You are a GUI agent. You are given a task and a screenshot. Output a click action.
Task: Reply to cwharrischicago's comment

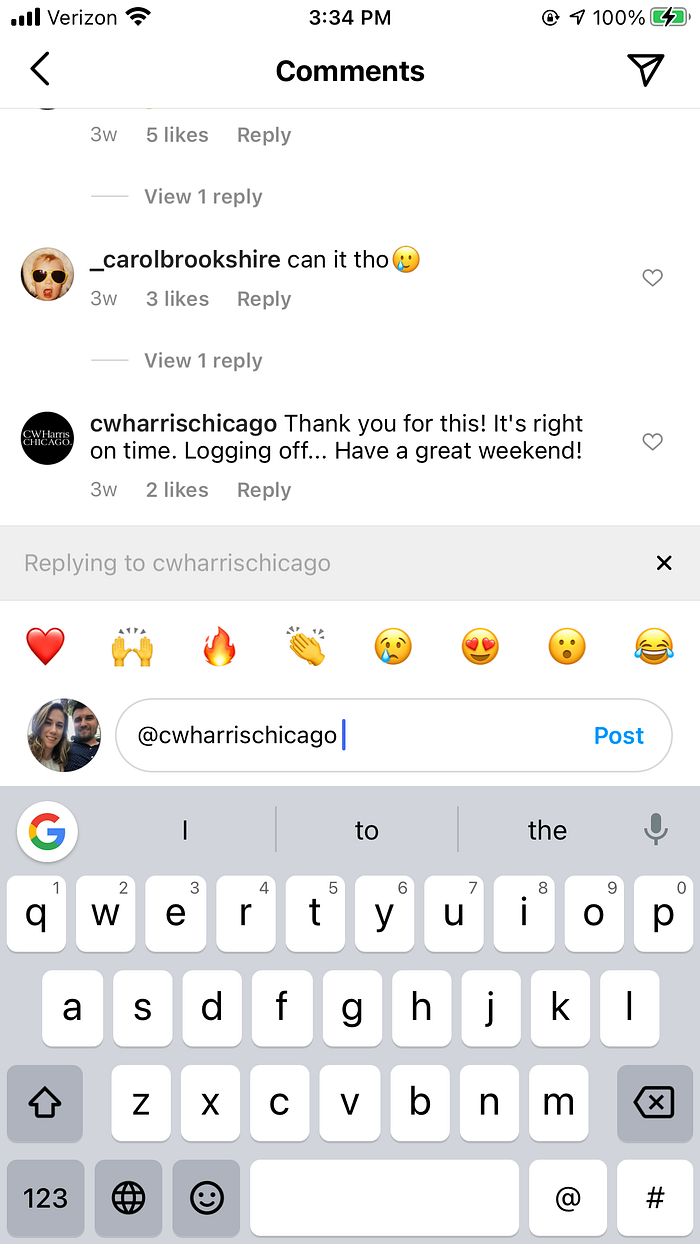coord(264,490)
